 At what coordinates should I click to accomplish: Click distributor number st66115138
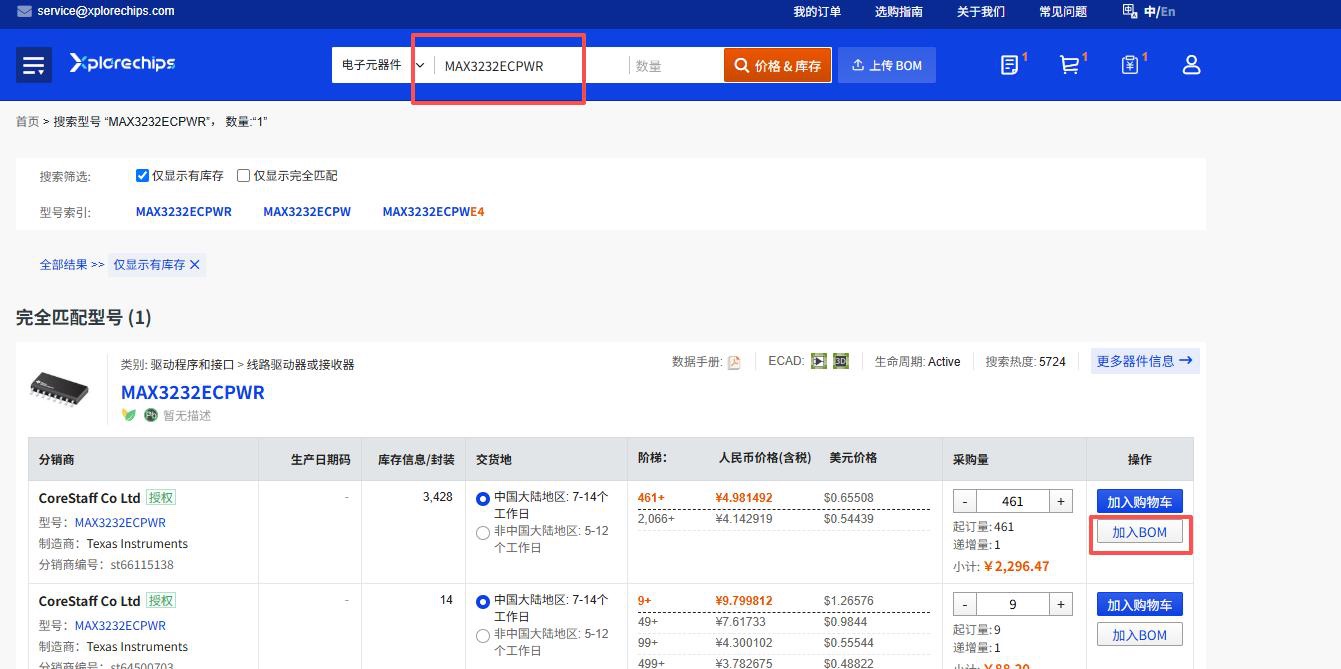click(x=142, y=565)
